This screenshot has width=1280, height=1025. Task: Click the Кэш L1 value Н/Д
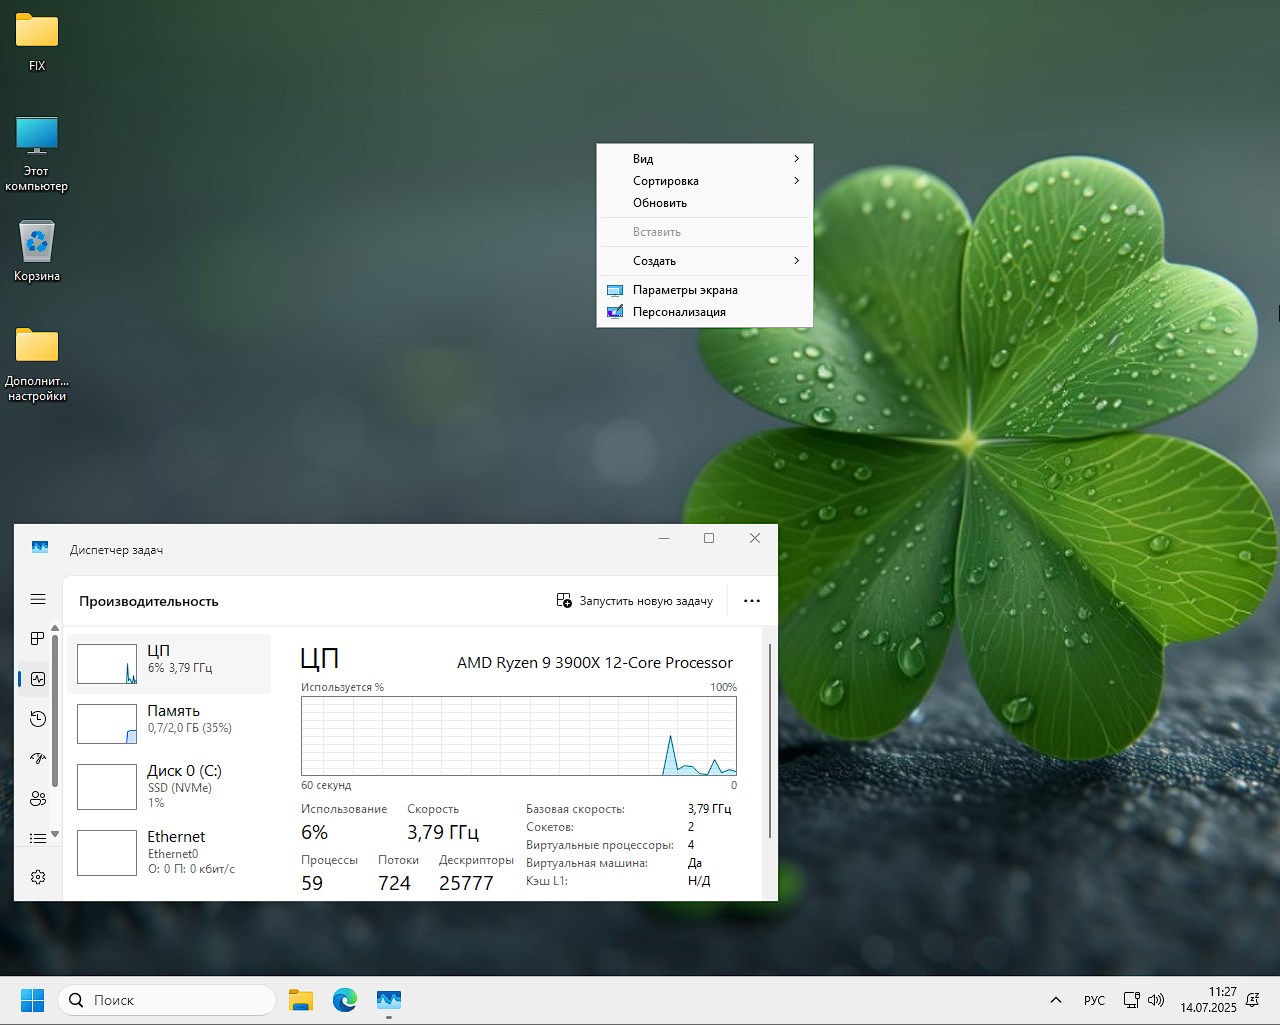pyautogui.click(x=699, y=881)
